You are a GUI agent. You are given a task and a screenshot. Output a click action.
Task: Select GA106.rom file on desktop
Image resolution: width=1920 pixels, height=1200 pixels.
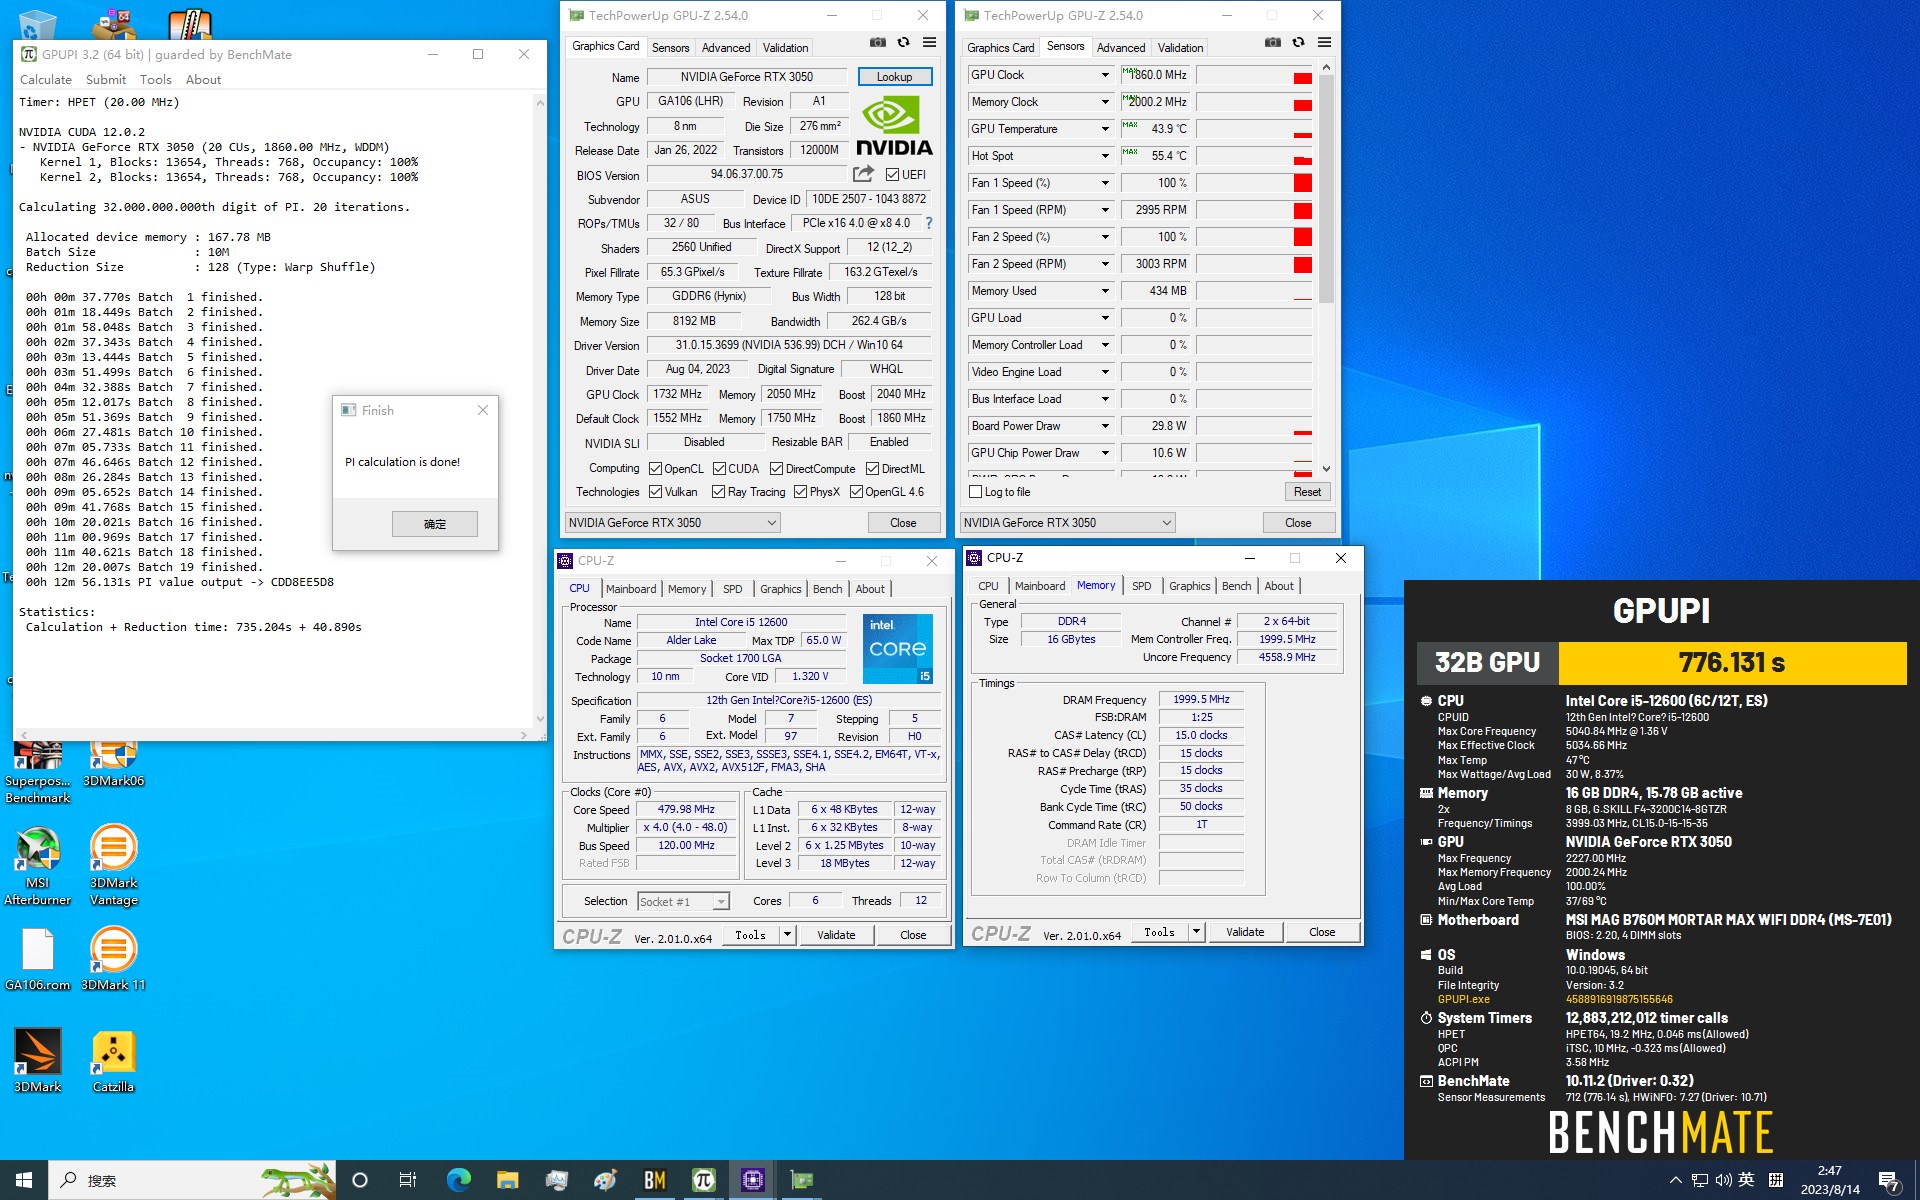click(37, 958)
